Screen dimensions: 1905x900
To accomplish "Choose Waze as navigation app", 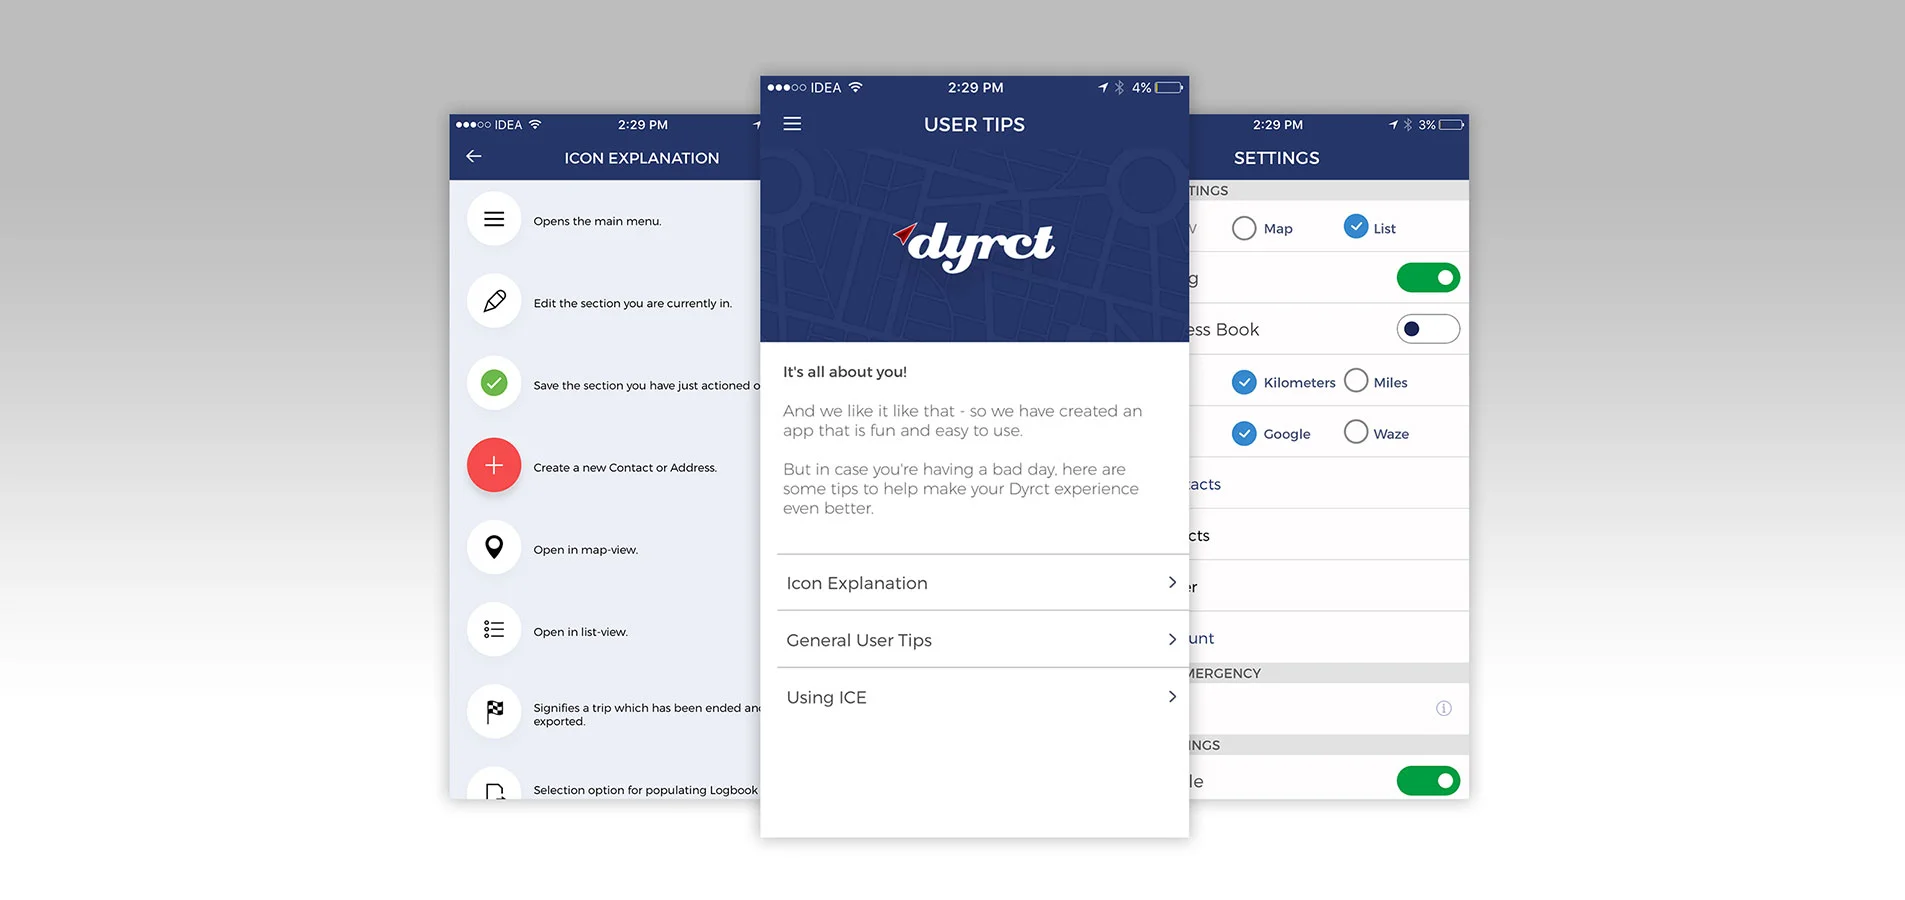I will [1356, 432].
